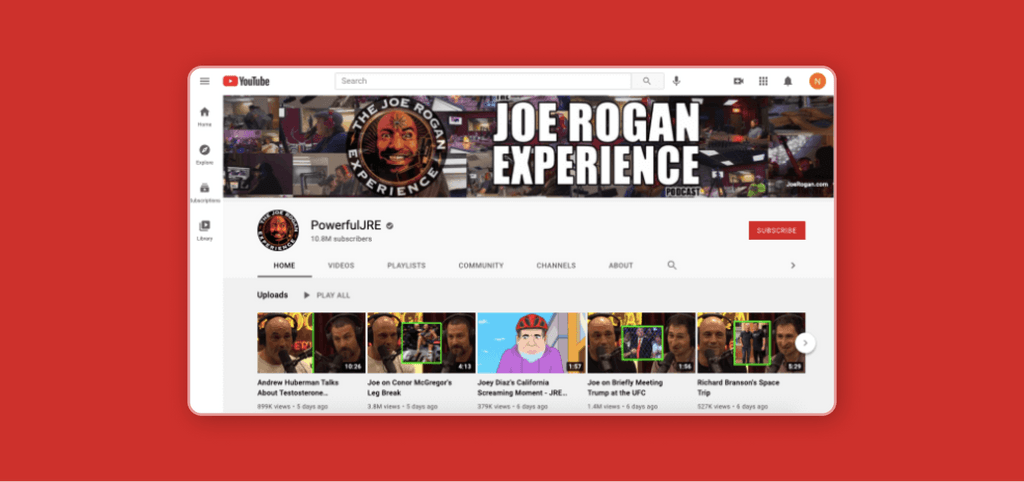
Task: Open the hamburger guide menu
Action: [x=204, y=81]
